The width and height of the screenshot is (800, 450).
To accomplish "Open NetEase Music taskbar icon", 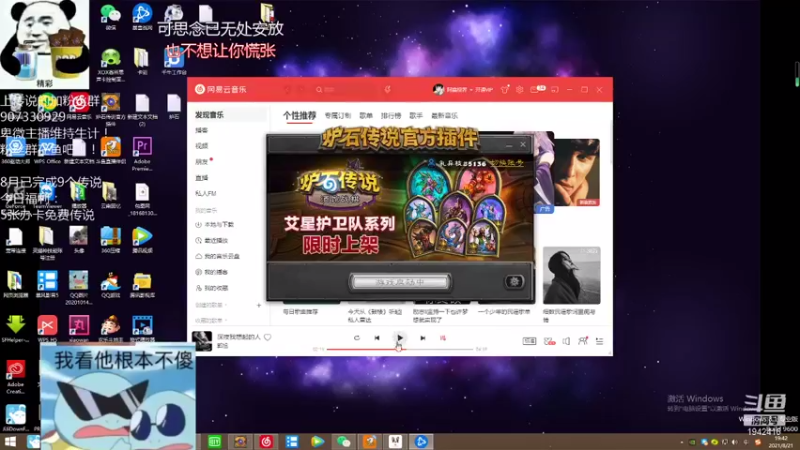I will 266,441.
